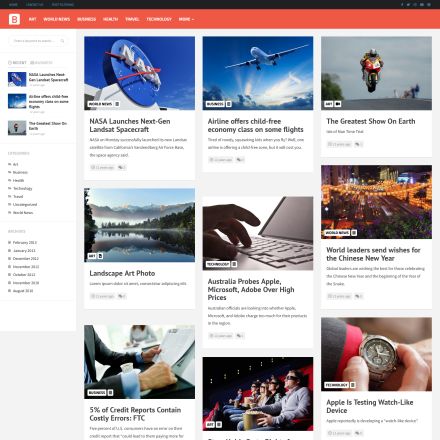The width and height of the screenshot is (440, 440).
Task: Click the image format icon on Landscape Art Photo
Action: tap(101, 256)
